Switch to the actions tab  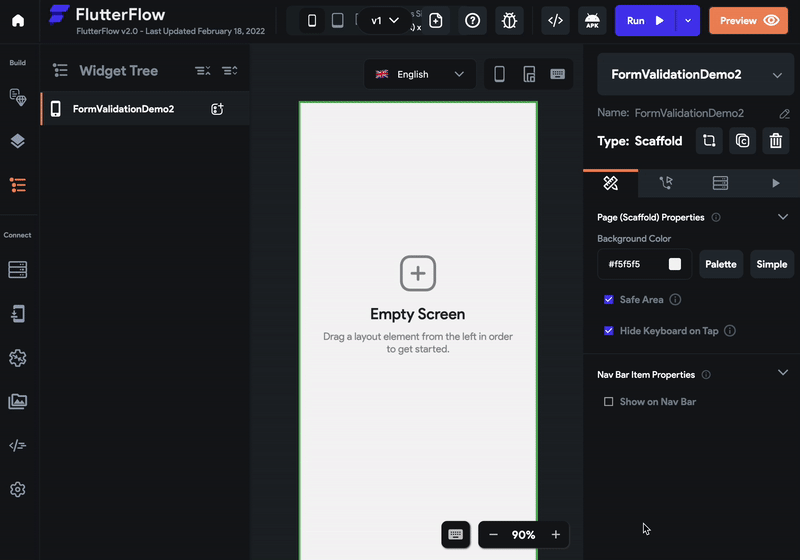(666, 183)
